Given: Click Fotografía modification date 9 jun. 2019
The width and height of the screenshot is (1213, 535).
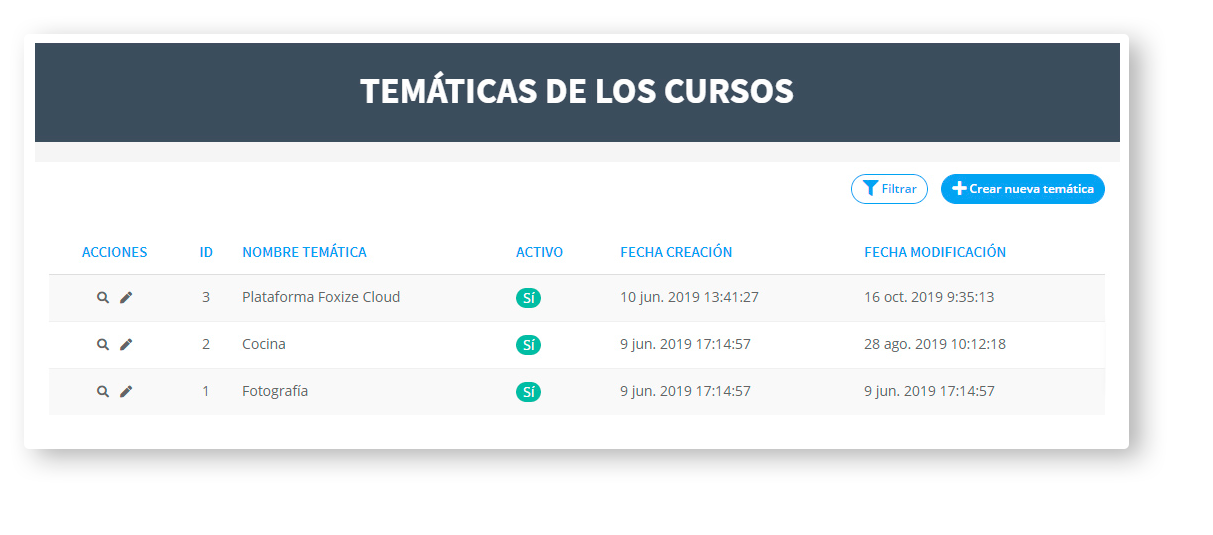Looking at the screenshot, I should 929,391.
